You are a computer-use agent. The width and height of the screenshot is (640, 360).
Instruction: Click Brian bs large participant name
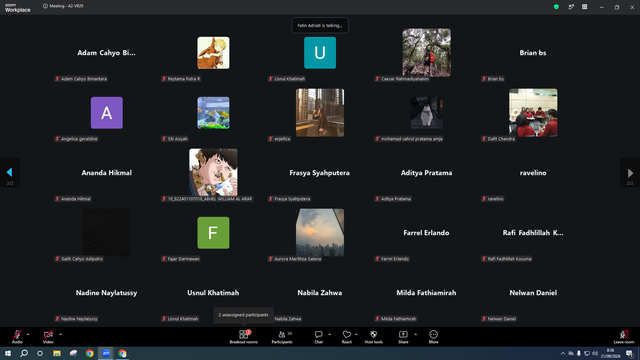533,53
